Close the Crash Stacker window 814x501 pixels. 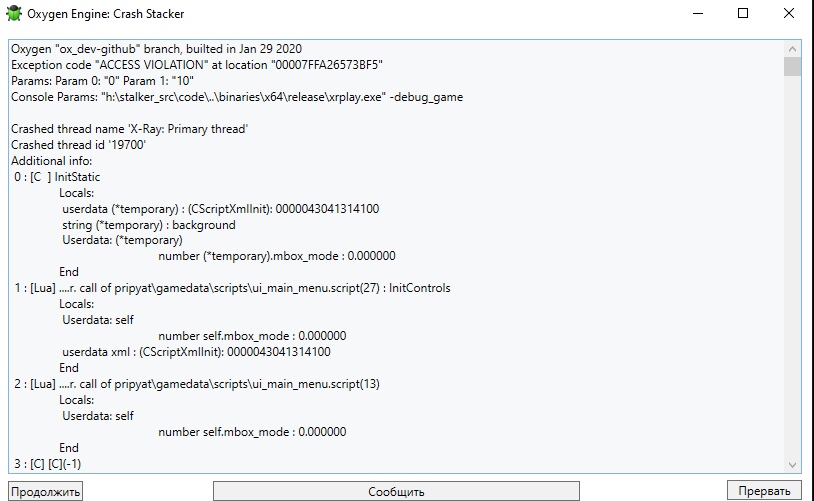click(789, 13)
